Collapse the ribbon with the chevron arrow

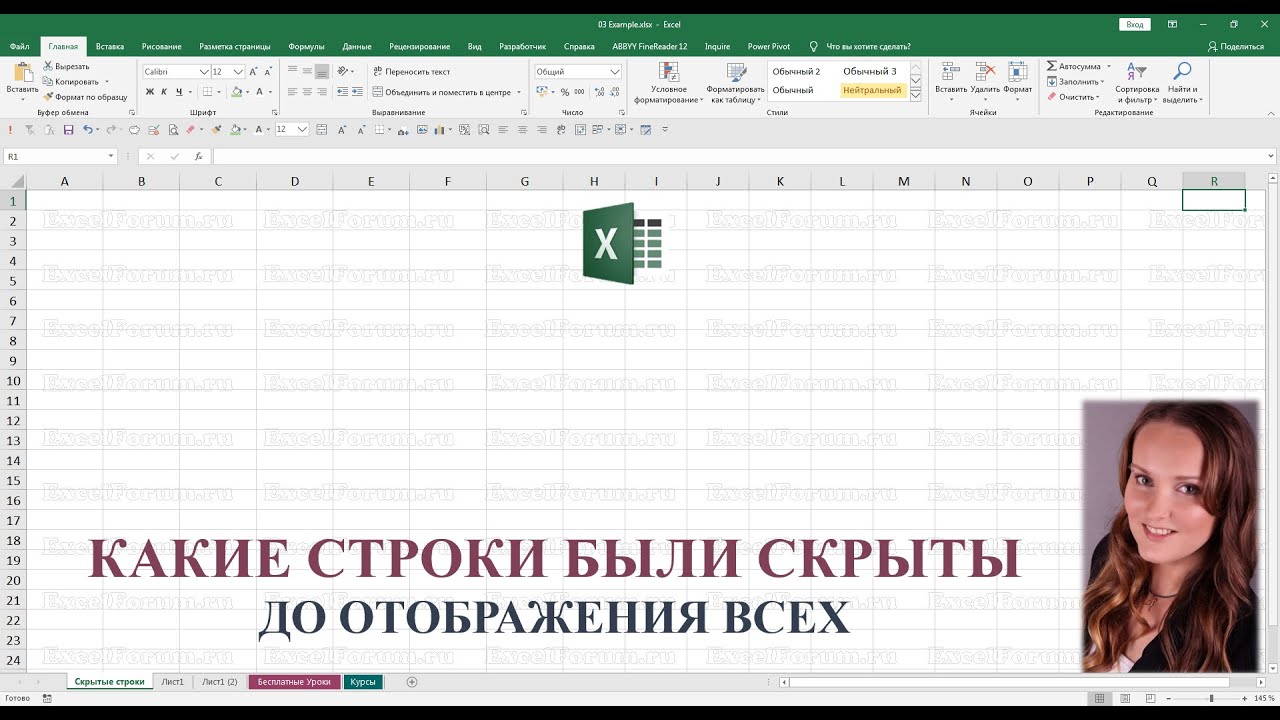[x=1270, y=112]
